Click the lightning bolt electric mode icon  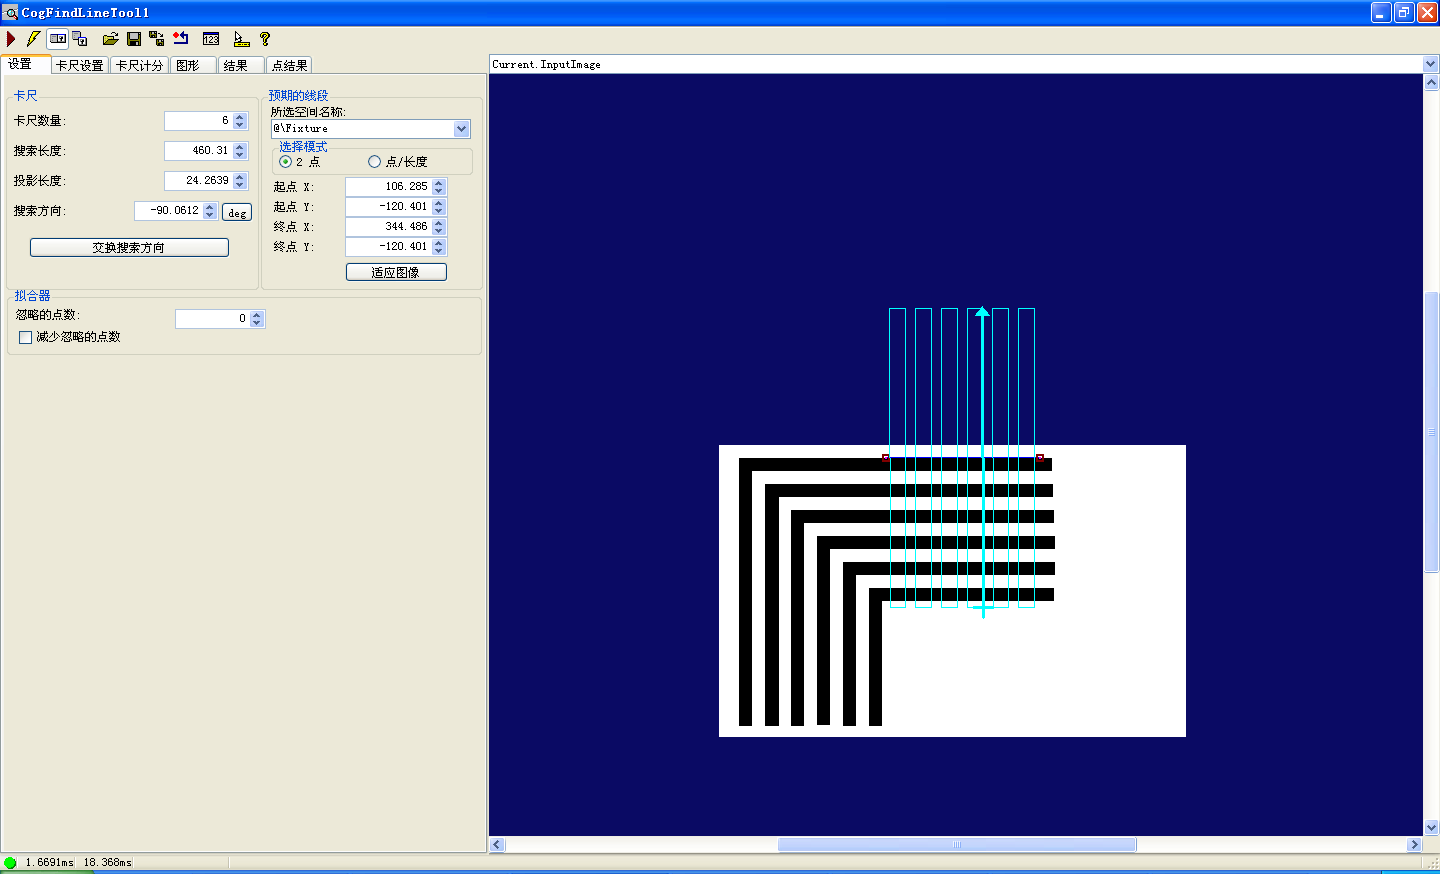(x=33, y=39)
